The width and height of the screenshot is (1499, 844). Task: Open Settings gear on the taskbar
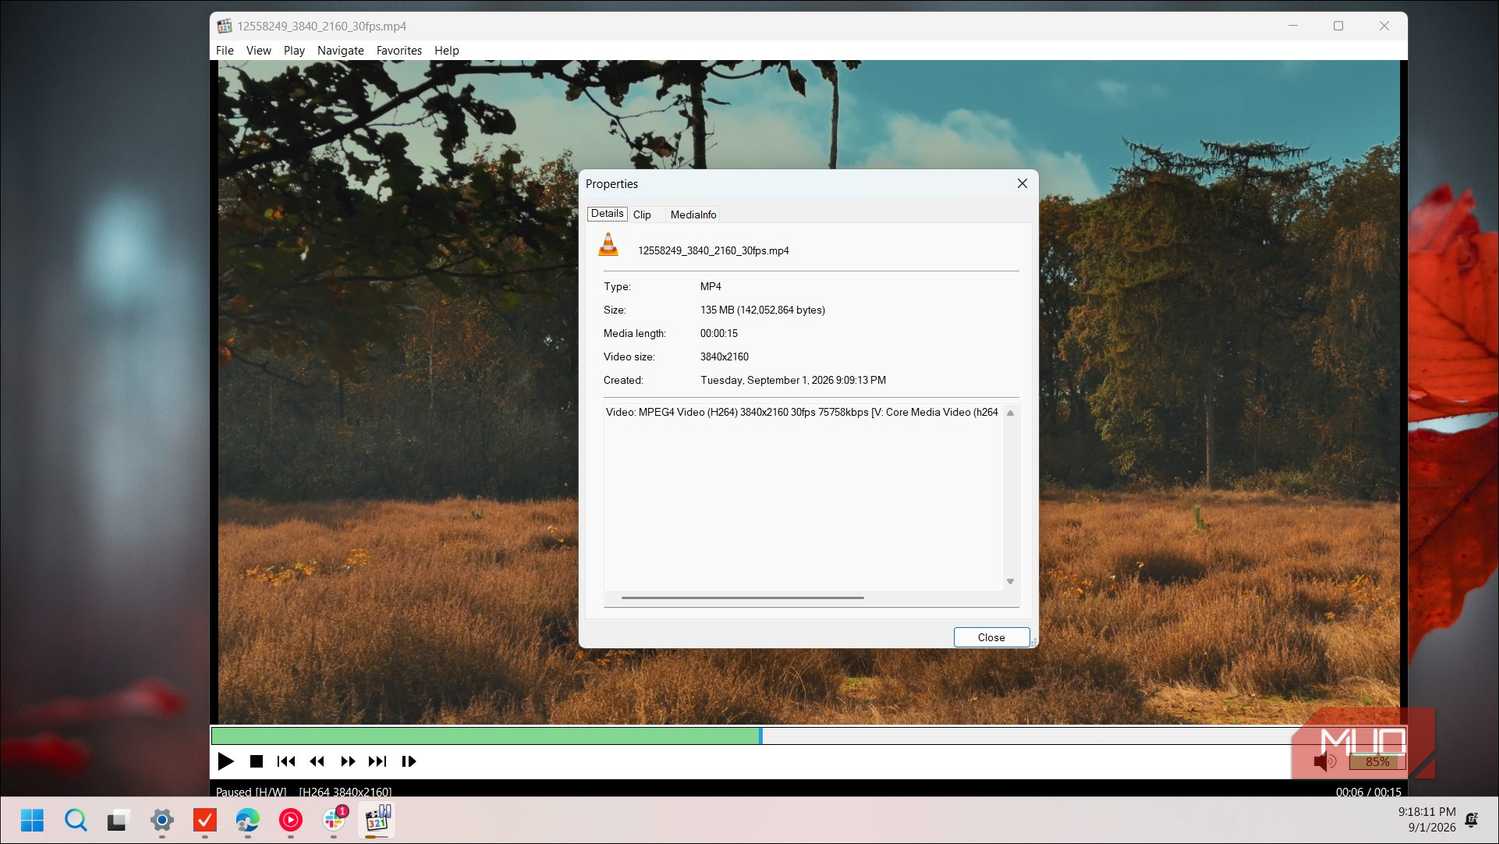tap(162, 820)
